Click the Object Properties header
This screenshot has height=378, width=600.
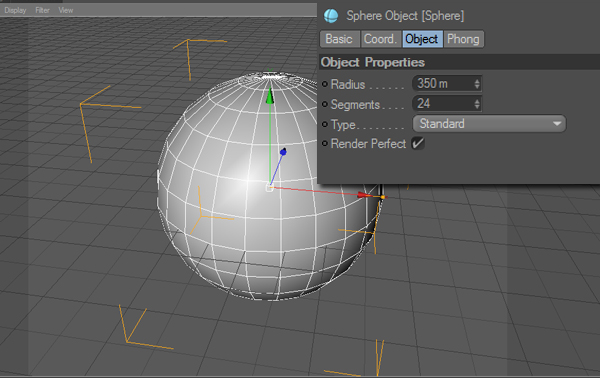tap(373, 62)
